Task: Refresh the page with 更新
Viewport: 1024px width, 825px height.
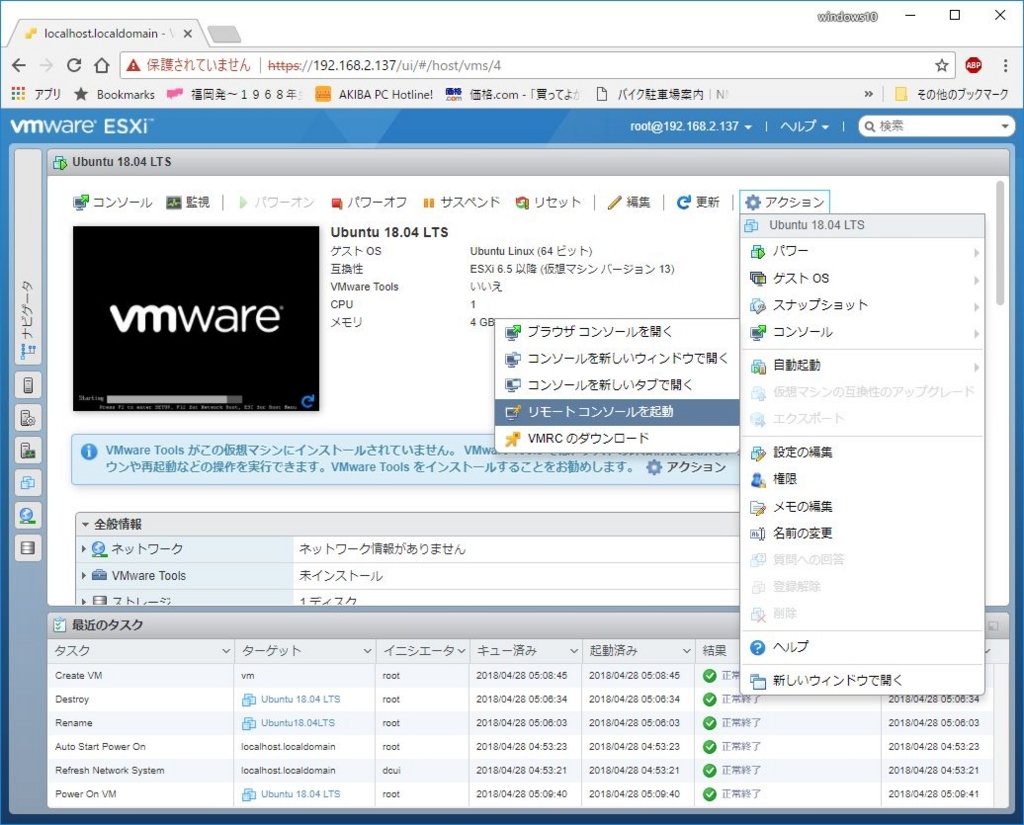Action: [x=698, y=202]
